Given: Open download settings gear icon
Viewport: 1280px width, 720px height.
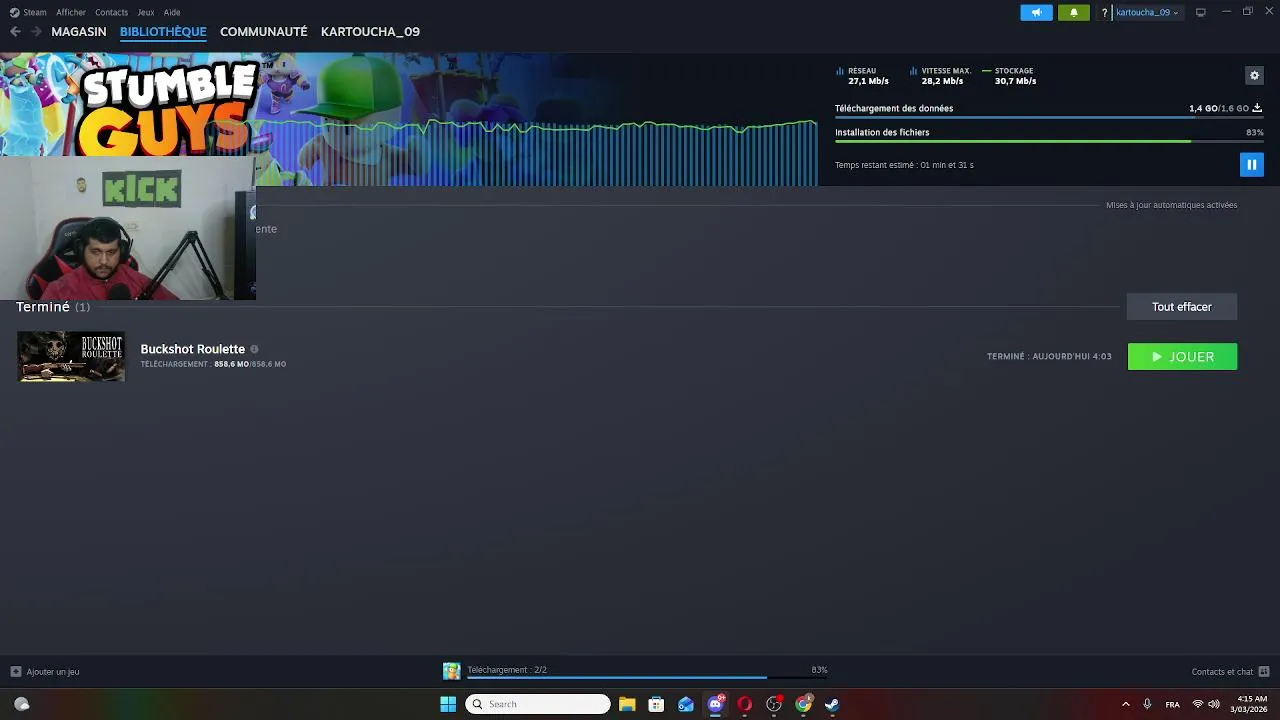Looking at the screenshot, I should [x=1254, y=75].
